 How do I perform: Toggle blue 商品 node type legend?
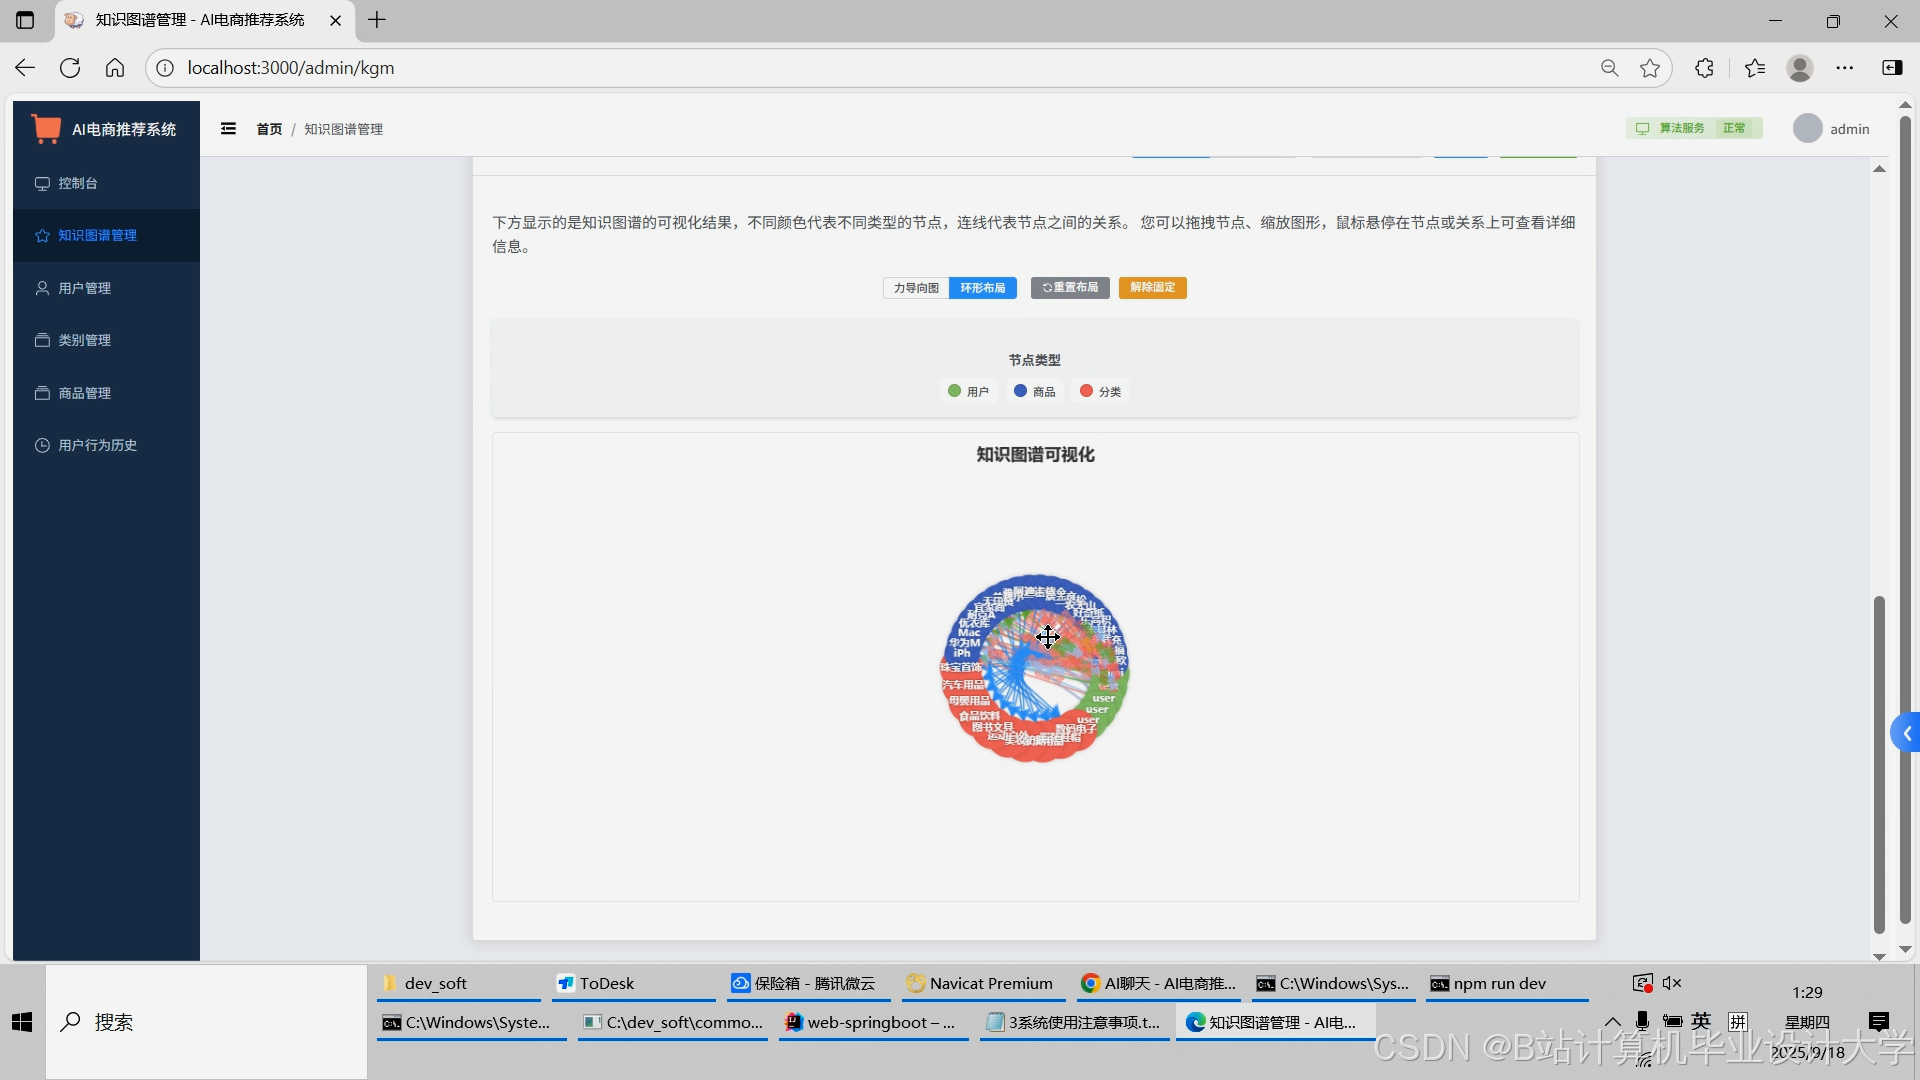coord(1035,392)
